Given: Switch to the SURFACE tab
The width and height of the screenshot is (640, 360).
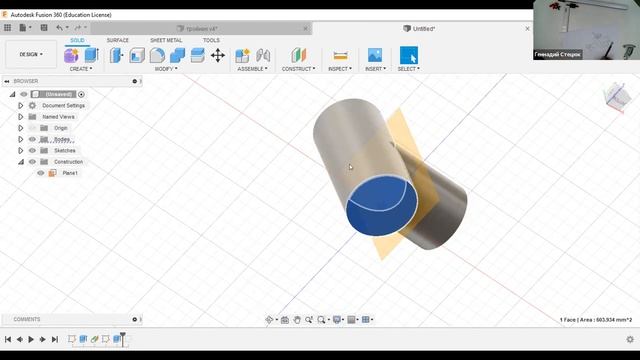Looking at the screenshot, I should tap(118, 40).
